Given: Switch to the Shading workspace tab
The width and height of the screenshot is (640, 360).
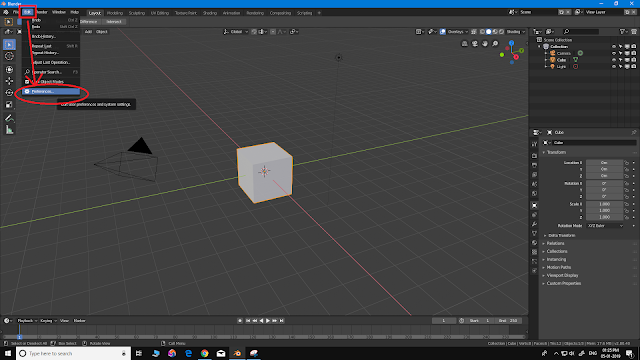Looking at the screenshot, I should pyautogui.click(x=210, y=13).
